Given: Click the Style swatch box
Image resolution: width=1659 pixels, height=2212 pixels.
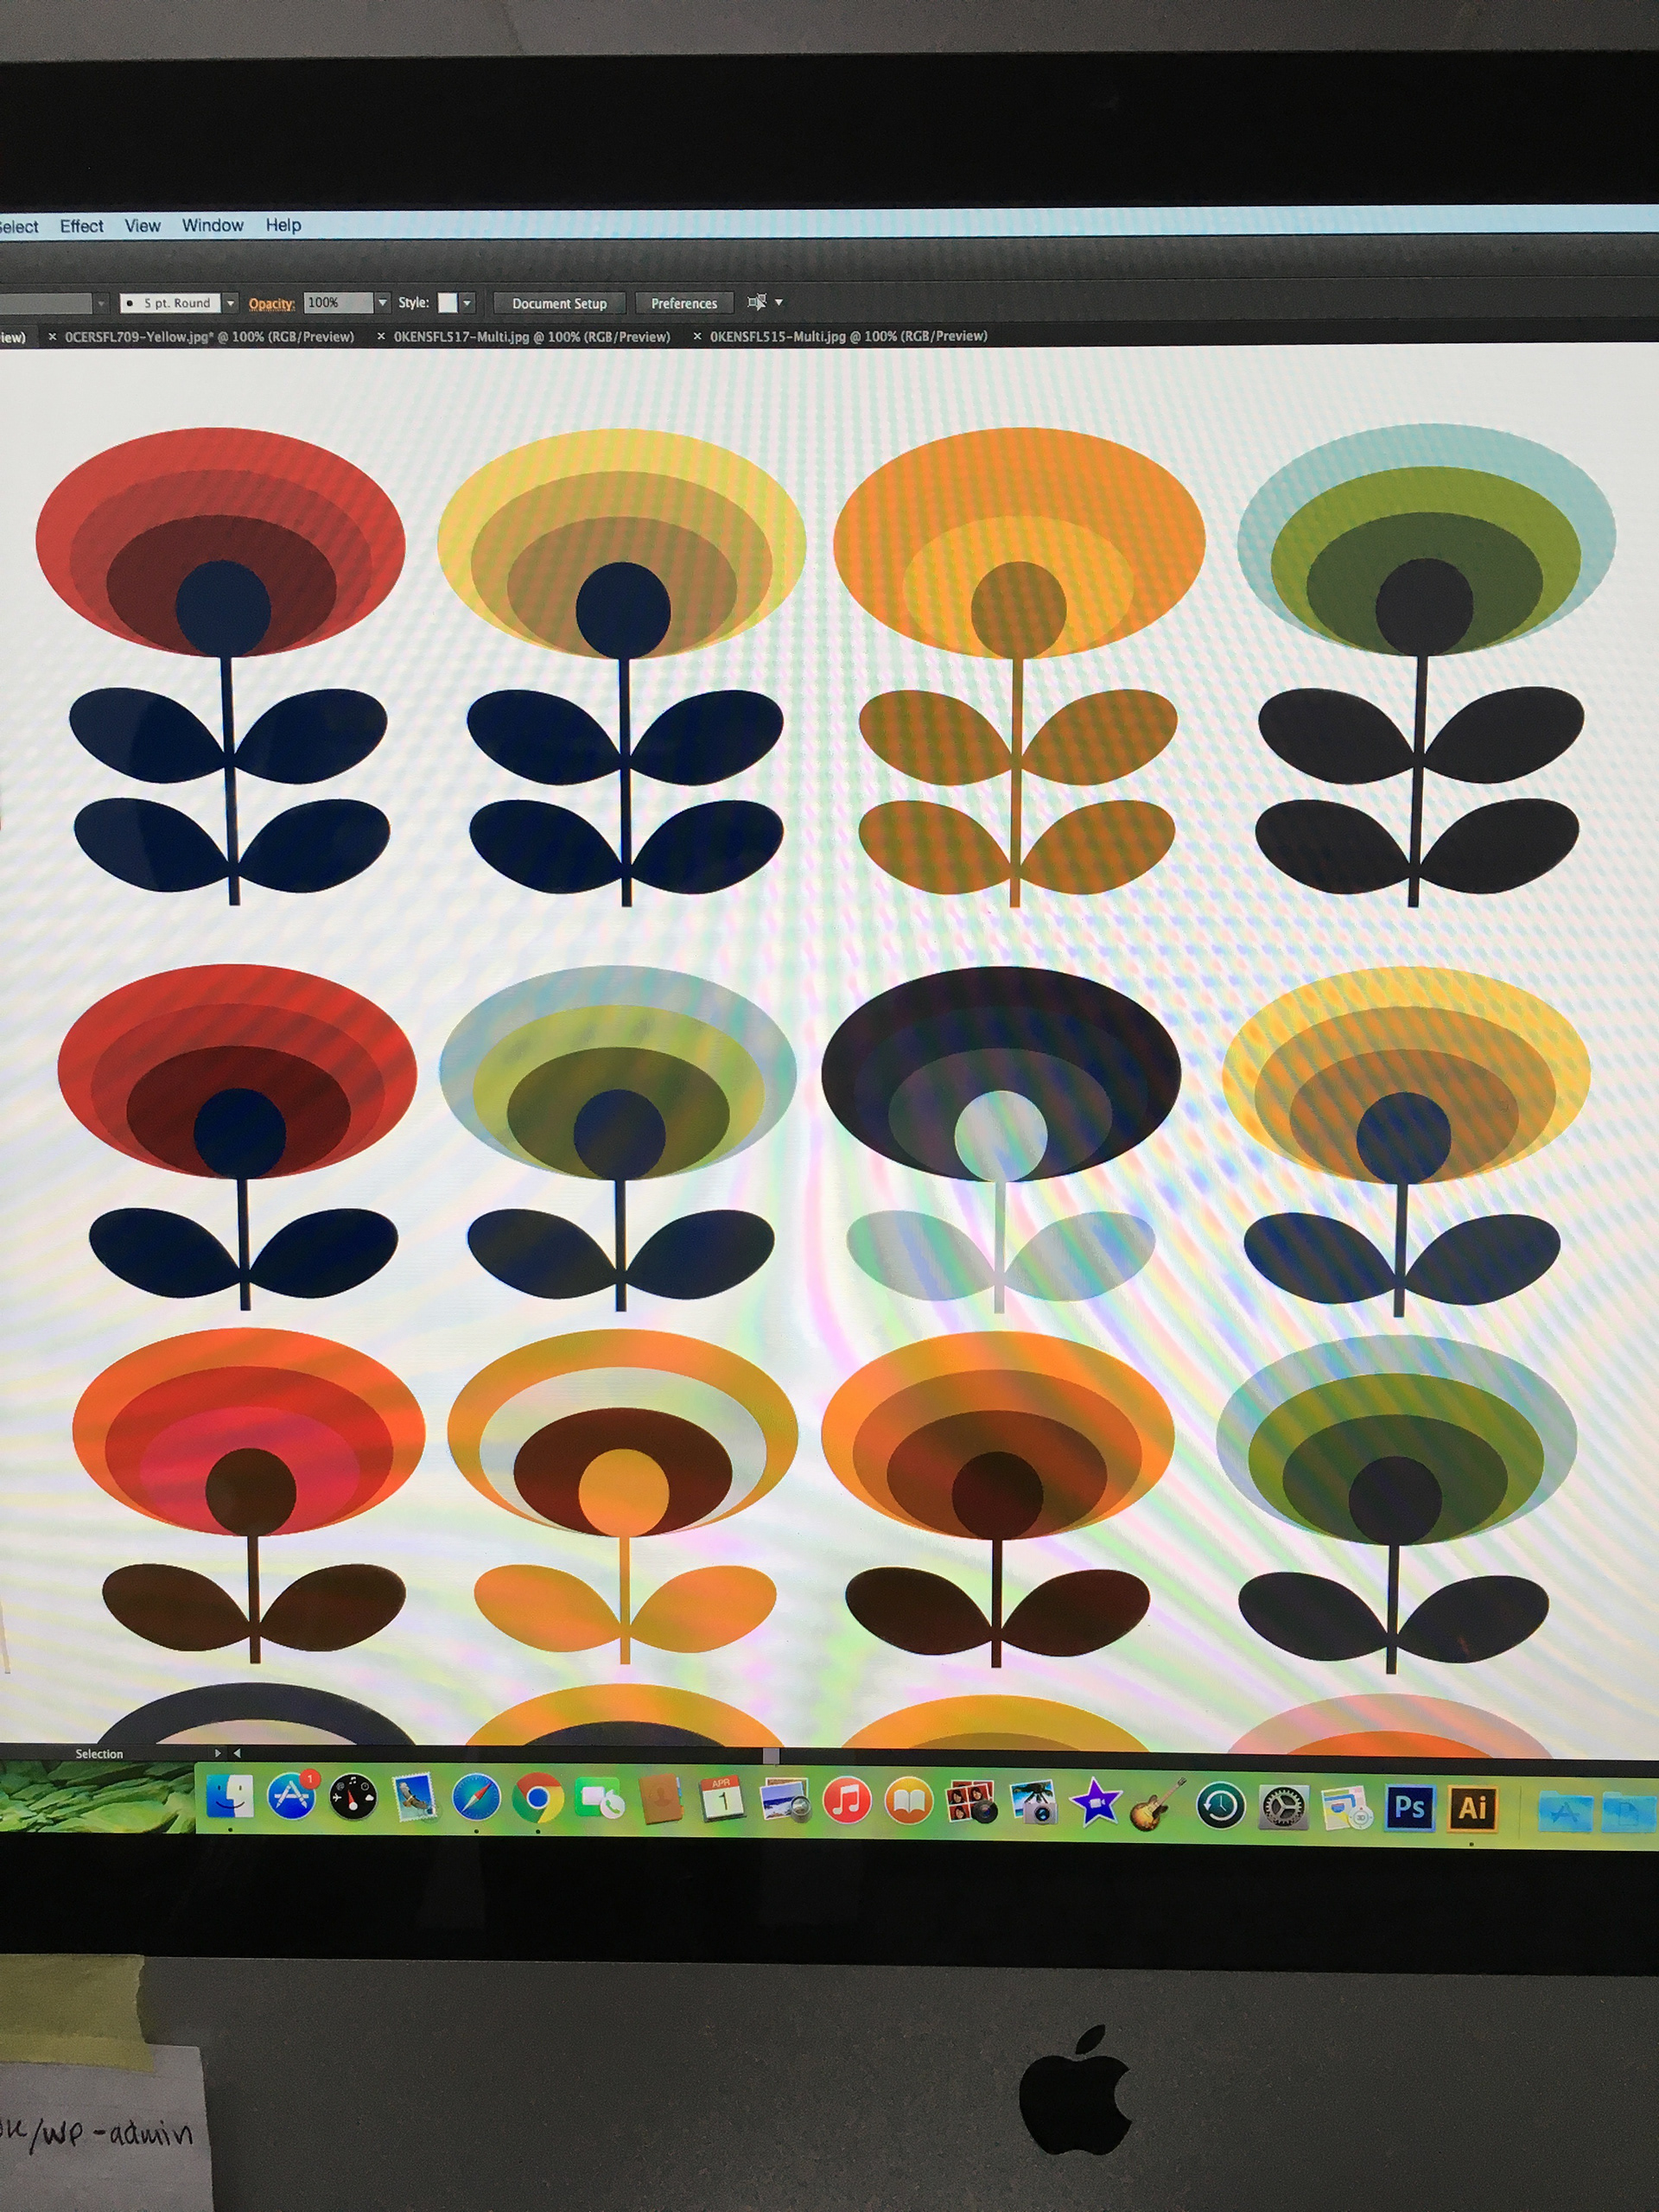Looking at the screenshot, I should pos(447,303).
